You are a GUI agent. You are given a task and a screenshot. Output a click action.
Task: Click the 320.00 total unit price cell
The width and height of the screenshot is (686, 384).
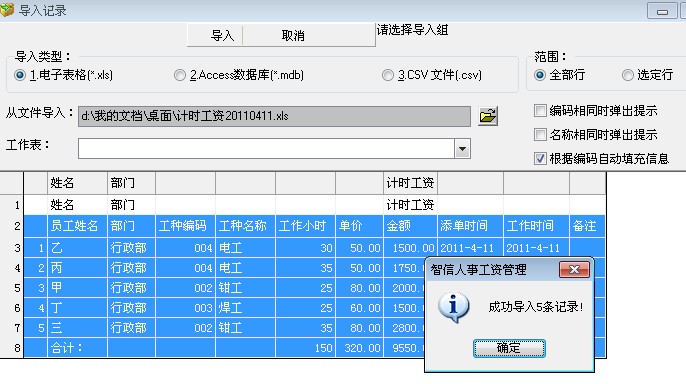360,348
